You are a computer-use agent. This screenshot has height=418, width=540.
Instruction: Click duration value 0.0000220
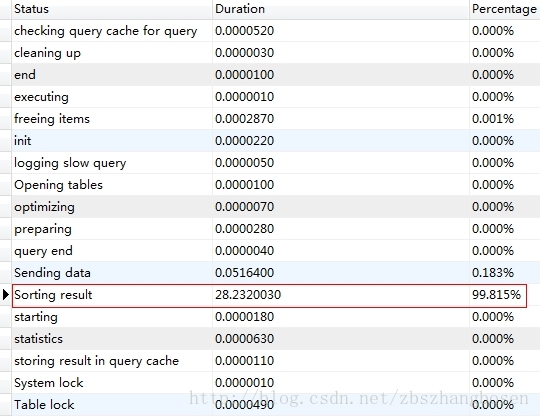pyautogui.click(x=245, y=141)
